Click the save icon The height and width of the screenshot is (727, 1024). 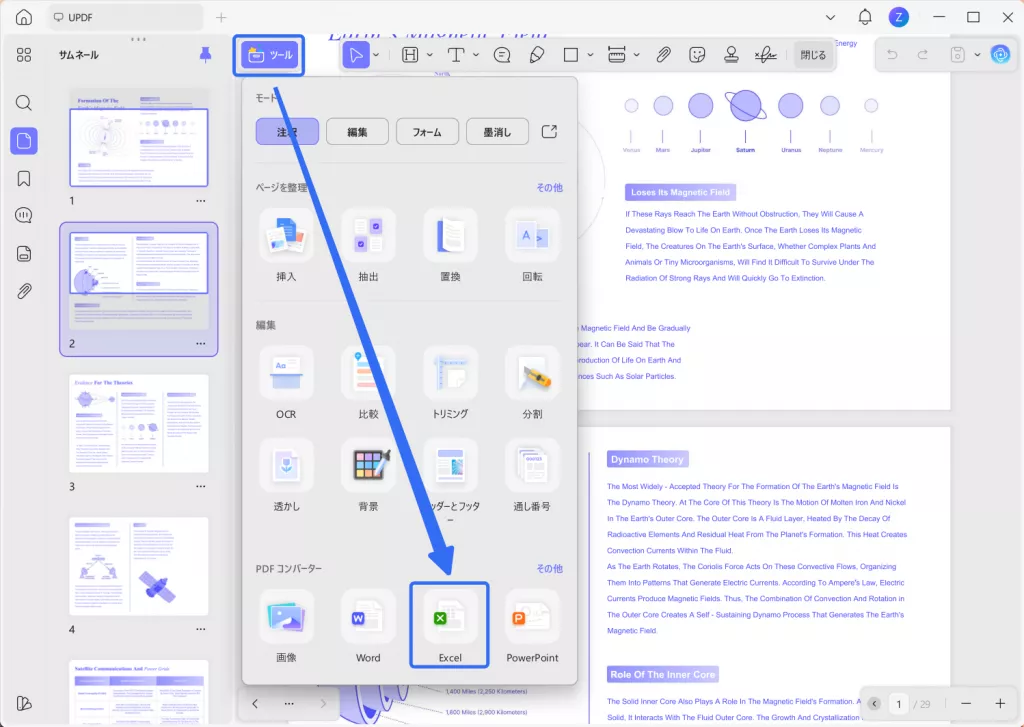[x=957, y=55]
